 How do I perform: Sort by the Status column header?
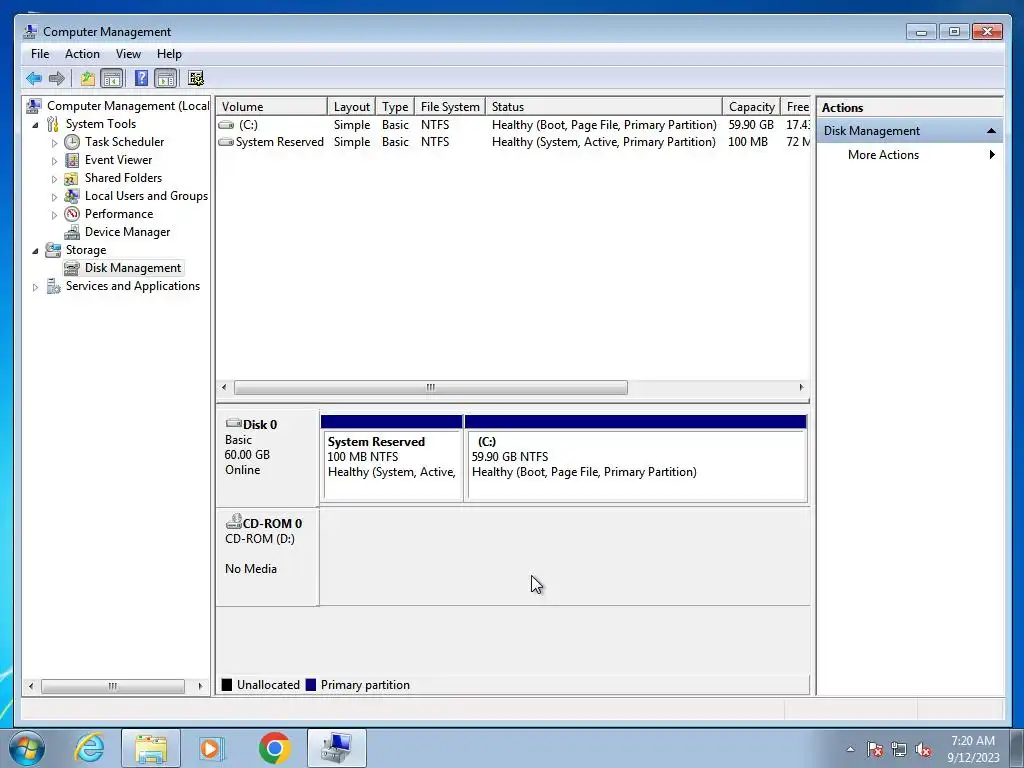pos(604,106)
